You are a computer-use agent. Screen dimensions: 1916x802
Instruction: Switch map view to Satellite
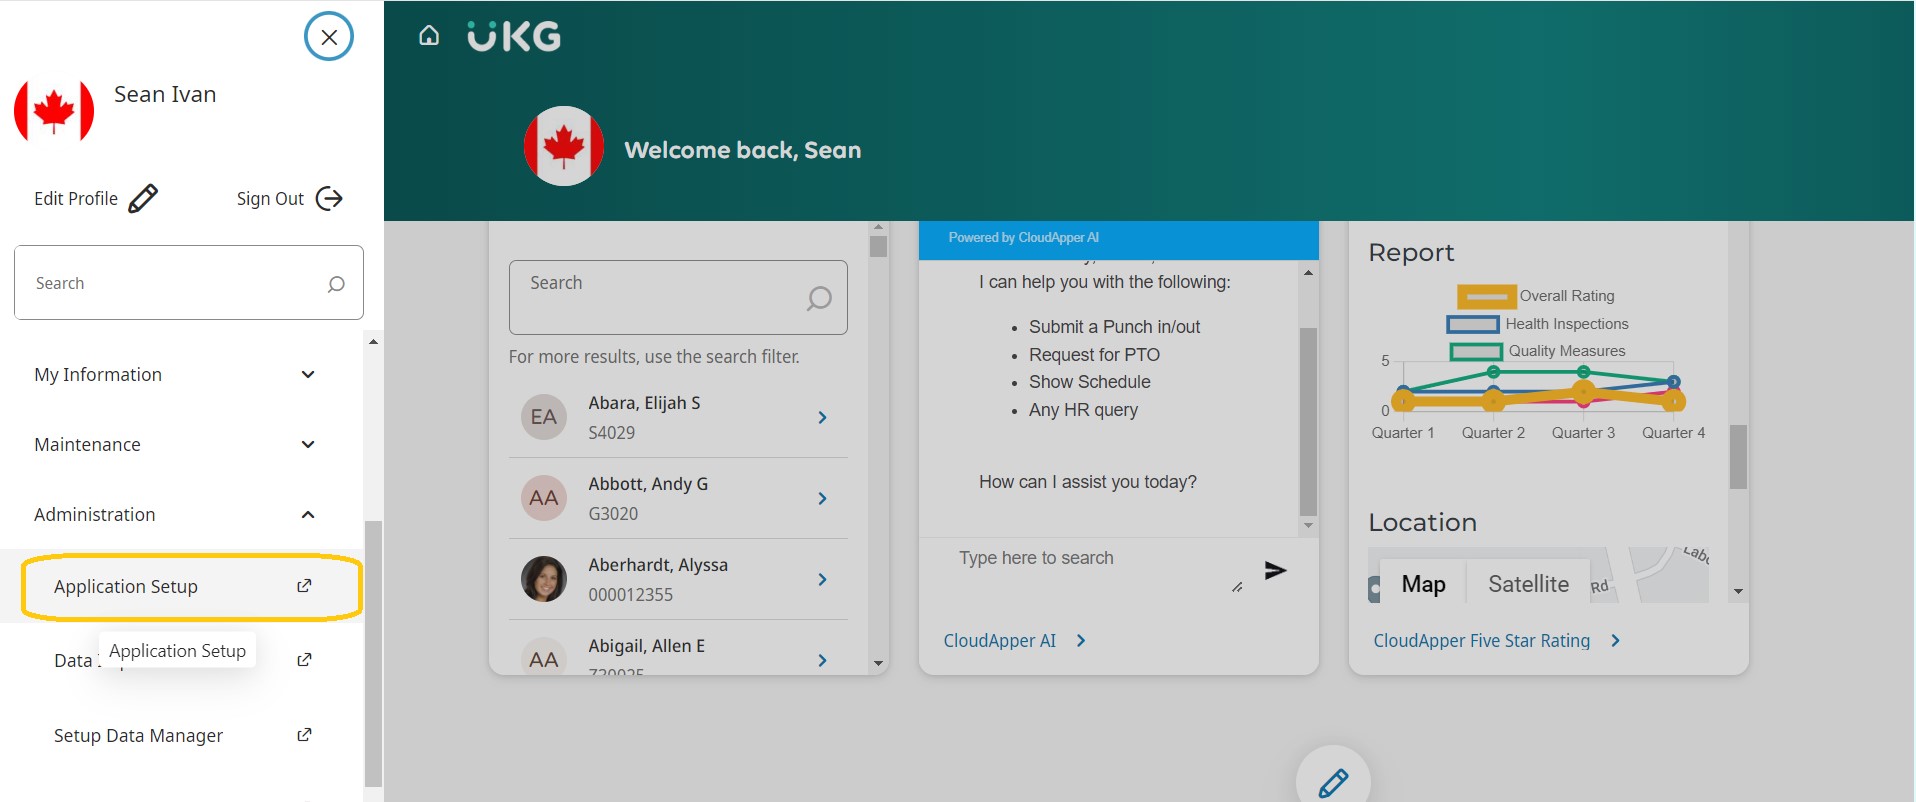coord(1527,584)
